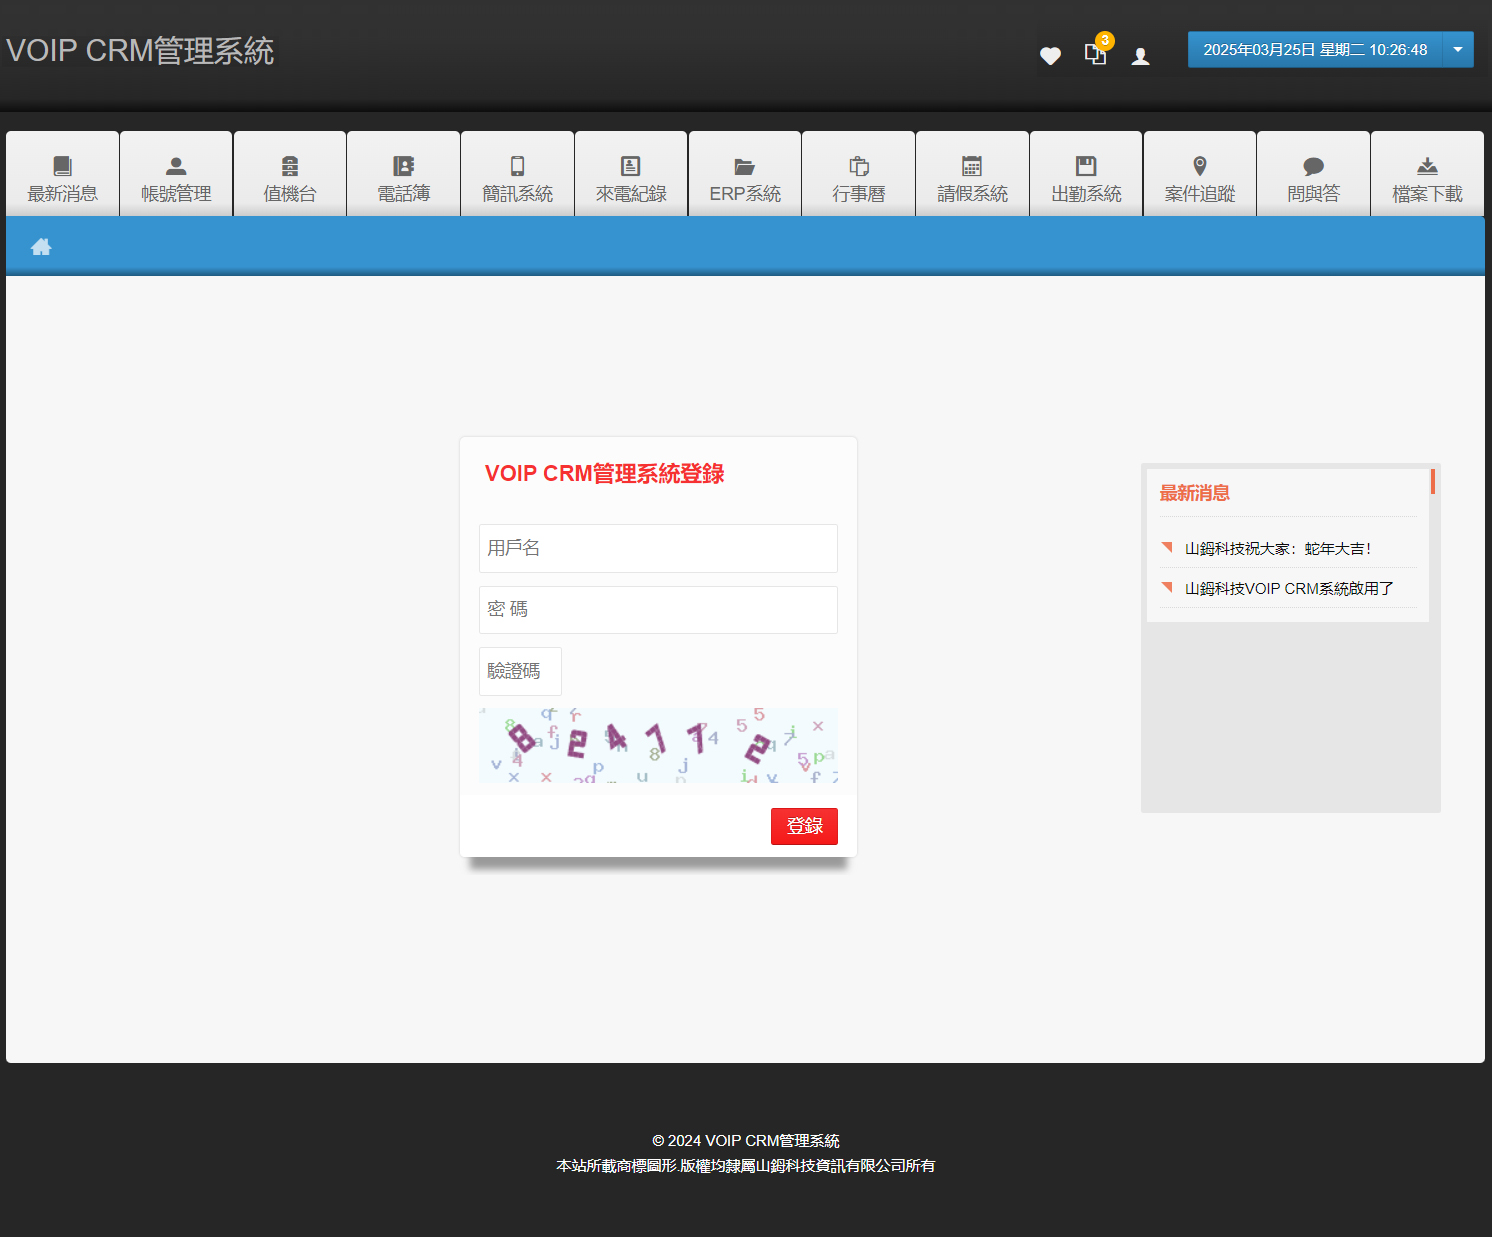Open news link 山錩科技祝大家：蛇年大吉!
Image resolution: width=1492 pixels, height=1237 pixels.
tap(1277, 549)
